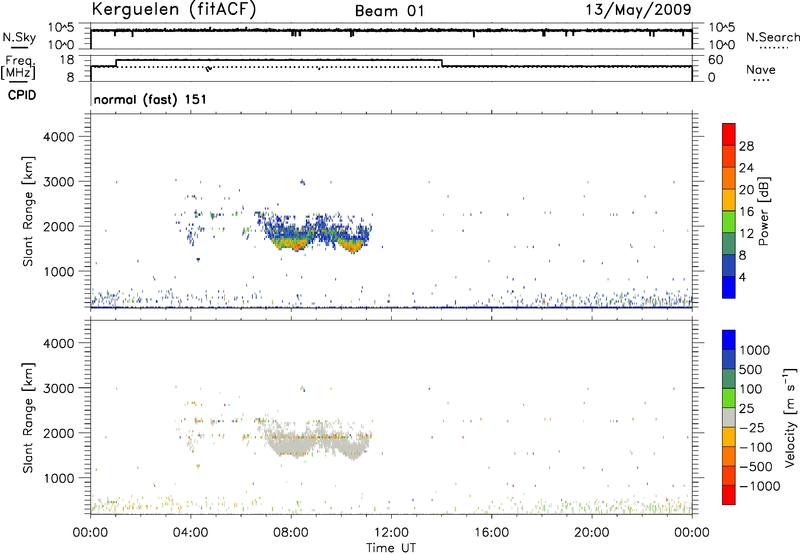Click the grey segment of velocity color bar
The height and width of the screenshot is (554, 800).
tap(729, 418)
